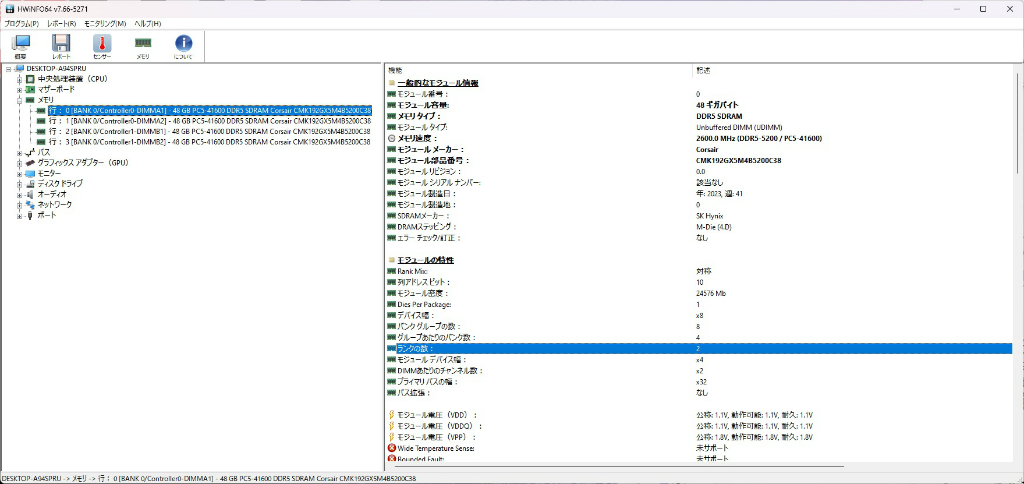Select the Dies Per Package row label
Viewport: 1024px width, 484px height.
[424, 304]
